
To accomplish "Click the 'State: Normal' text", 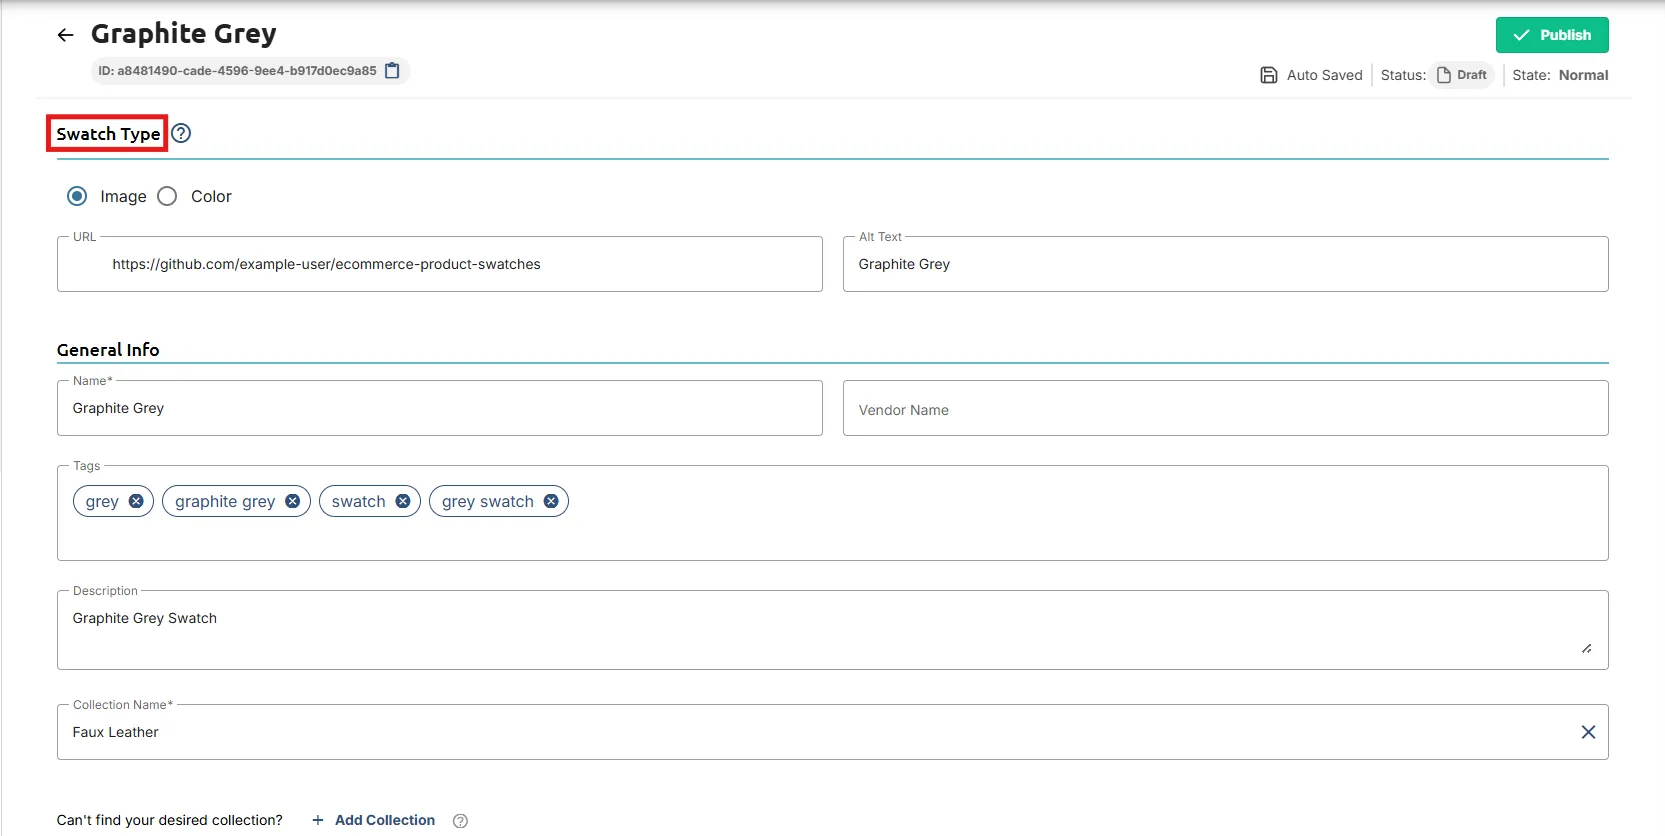I will tap(1560, 75).
